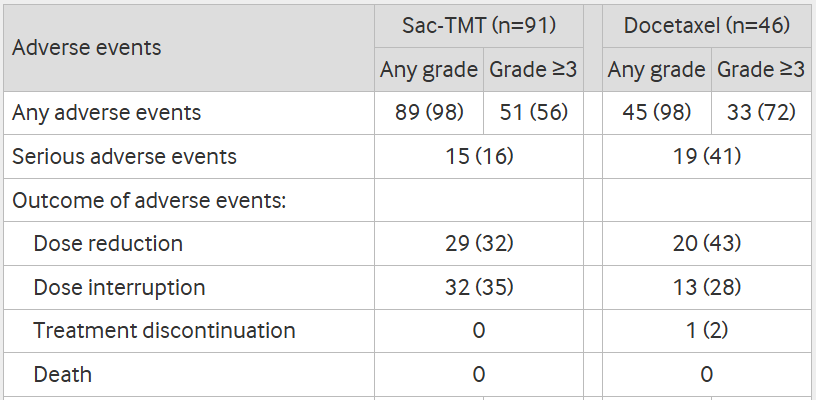Select the Sac-TMT (n=91) header cell
The height and width of the screenshot is (400, 816).
478,25
